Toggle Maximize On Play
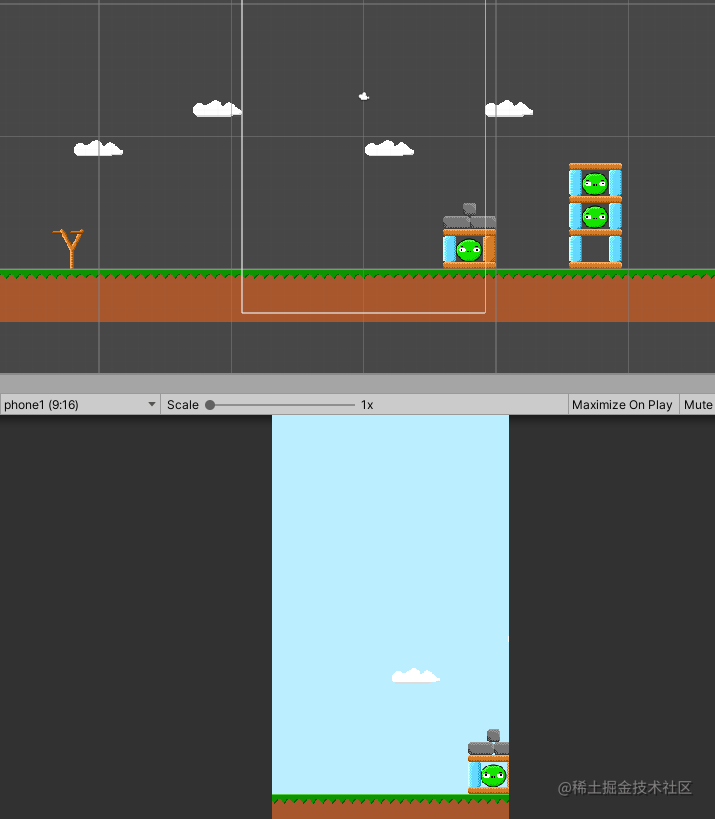This screenshot has width=715, height=819. 622,405
